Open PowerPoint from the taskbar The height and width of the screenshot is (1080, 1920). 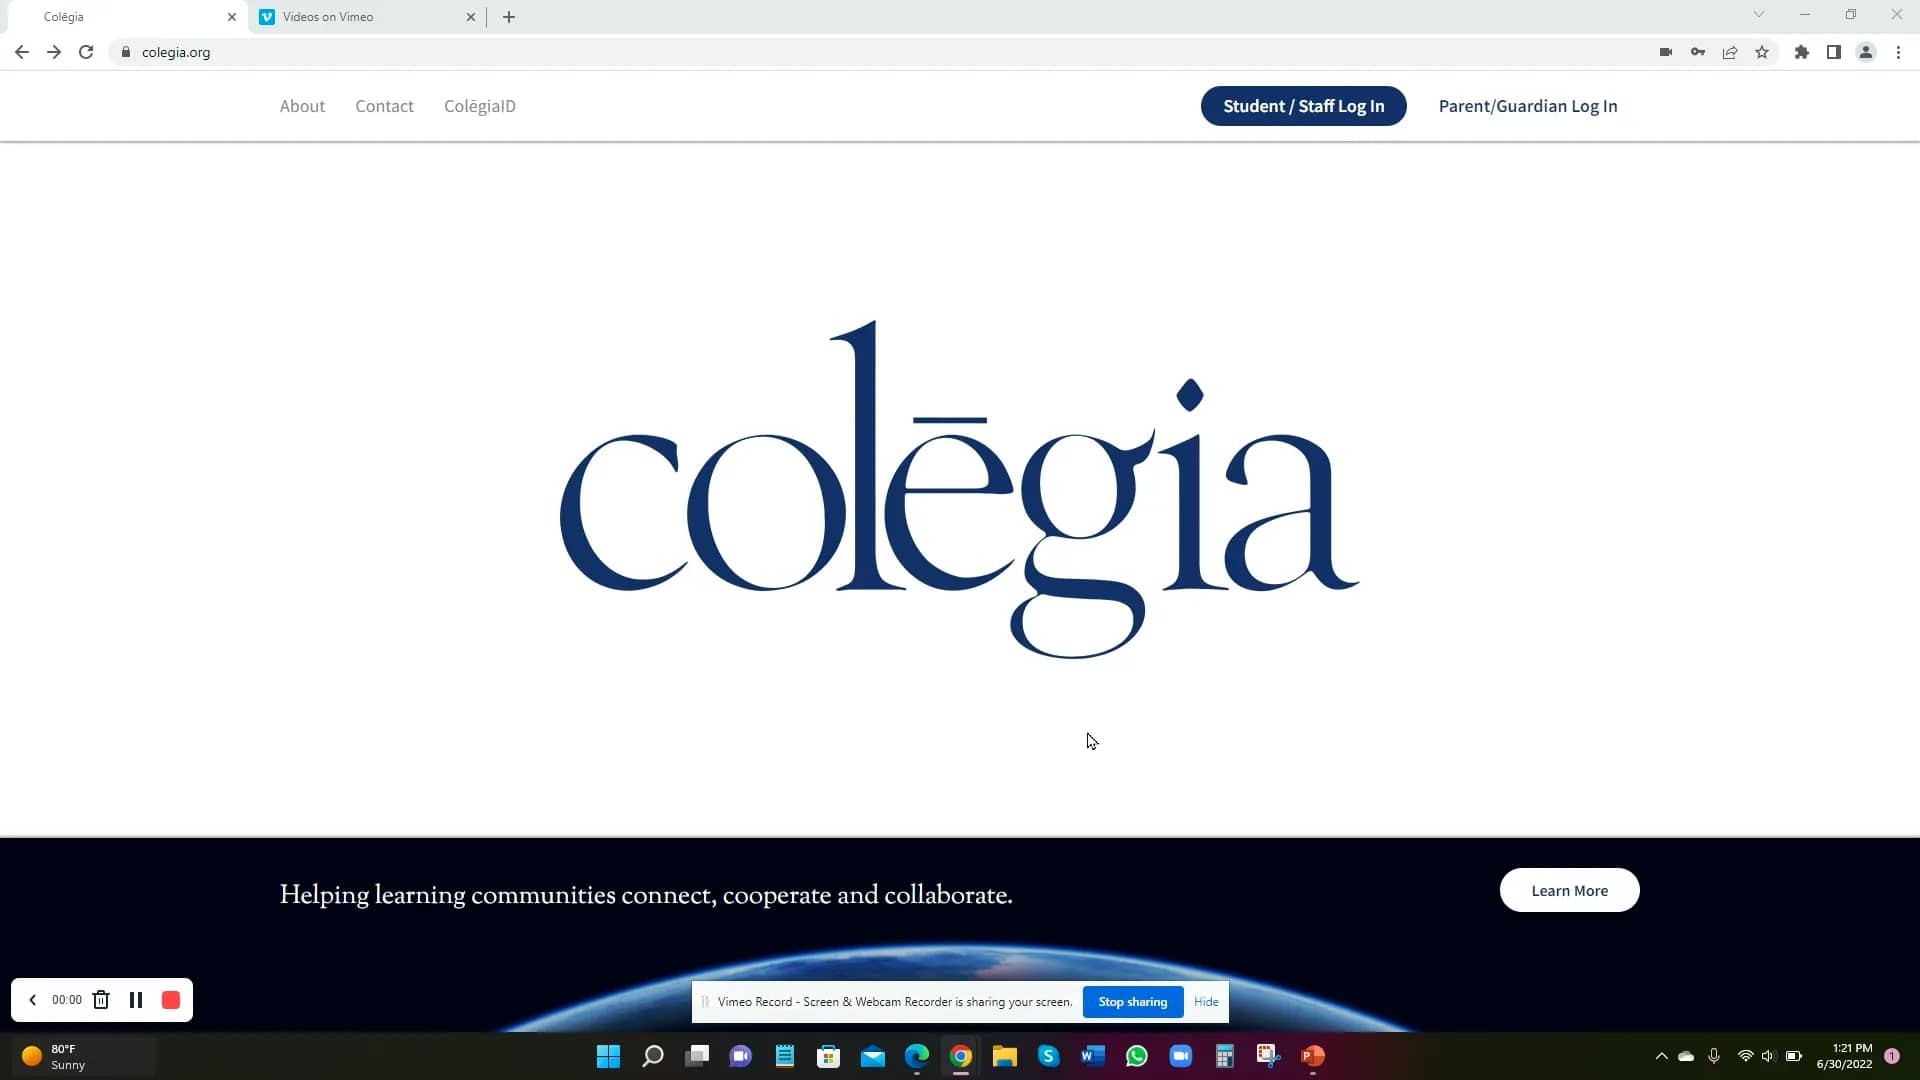point(1312,1055)
